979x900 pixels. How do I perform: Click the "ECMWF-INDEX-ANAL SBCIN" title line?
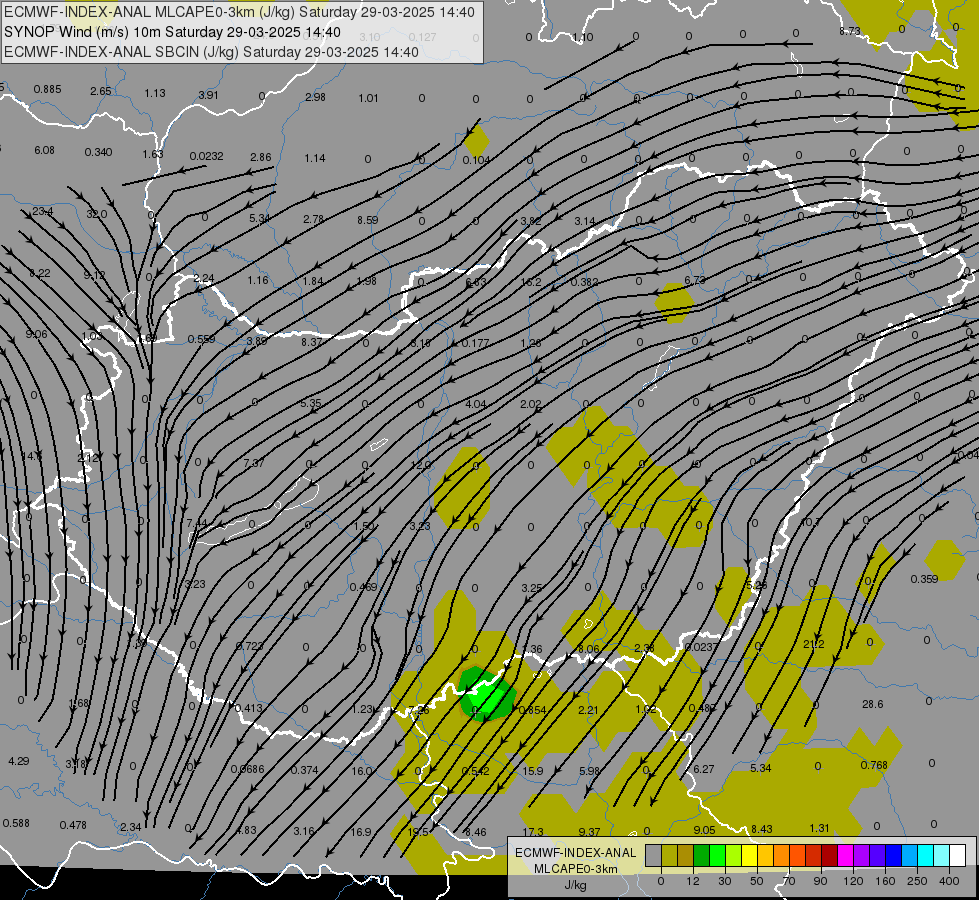tap(211, 52)
